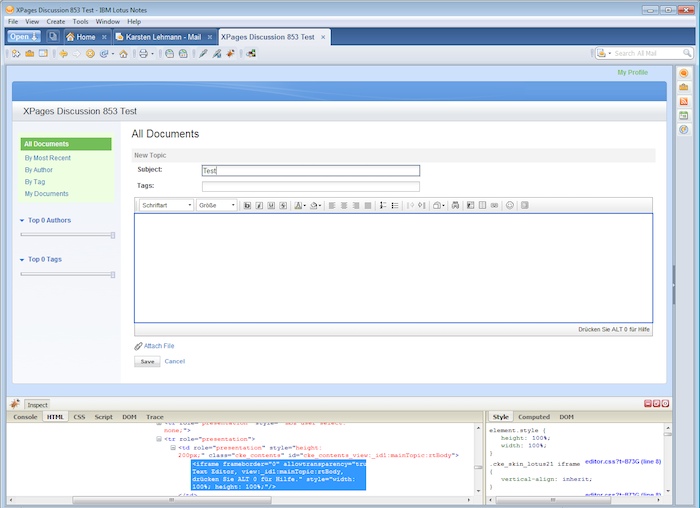This screenshot has width=700, height=508.
Task: Click the Home icon in the navigation toolbar
Action: 123,54
